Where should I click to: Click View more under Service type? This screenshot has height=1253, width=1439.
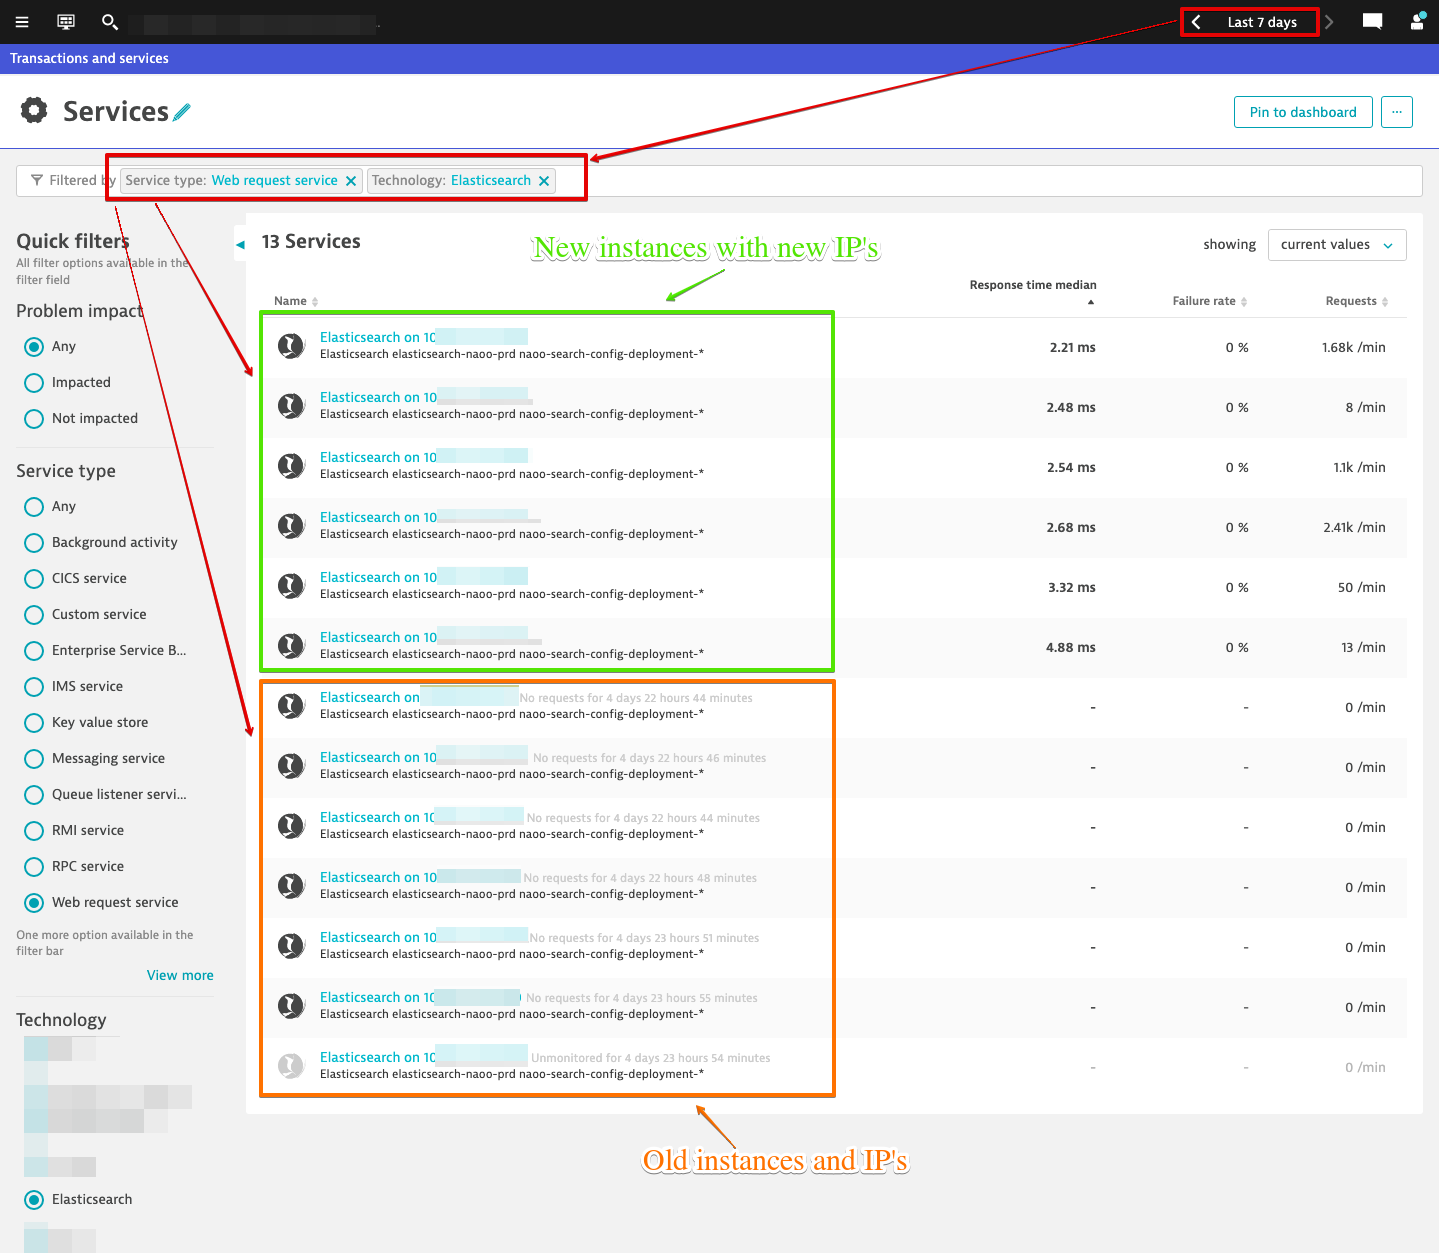[180, 975]
